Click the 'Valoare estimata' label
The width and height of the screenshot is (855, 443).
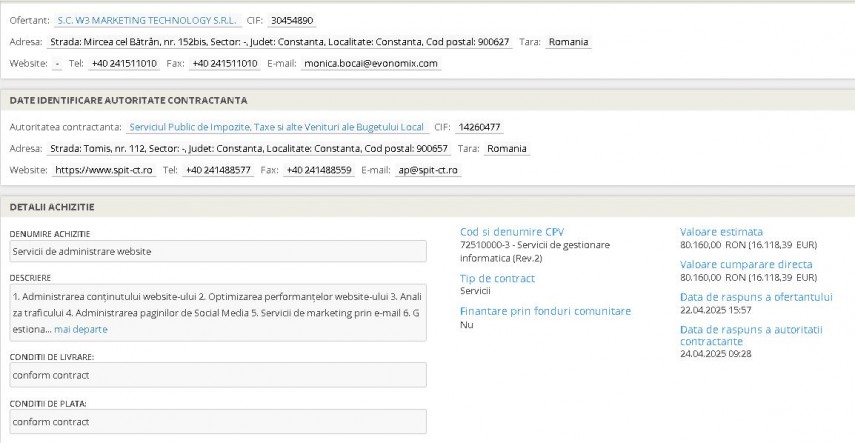pos(721,232)
